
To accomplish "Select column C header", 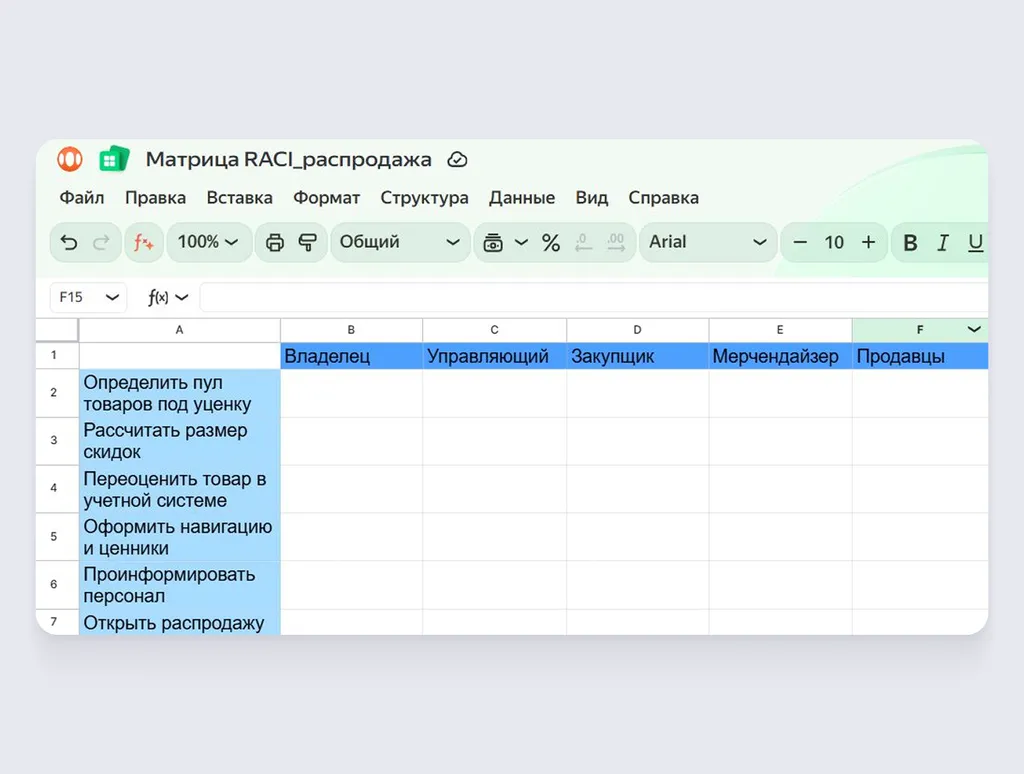I will tap(494, 331).
